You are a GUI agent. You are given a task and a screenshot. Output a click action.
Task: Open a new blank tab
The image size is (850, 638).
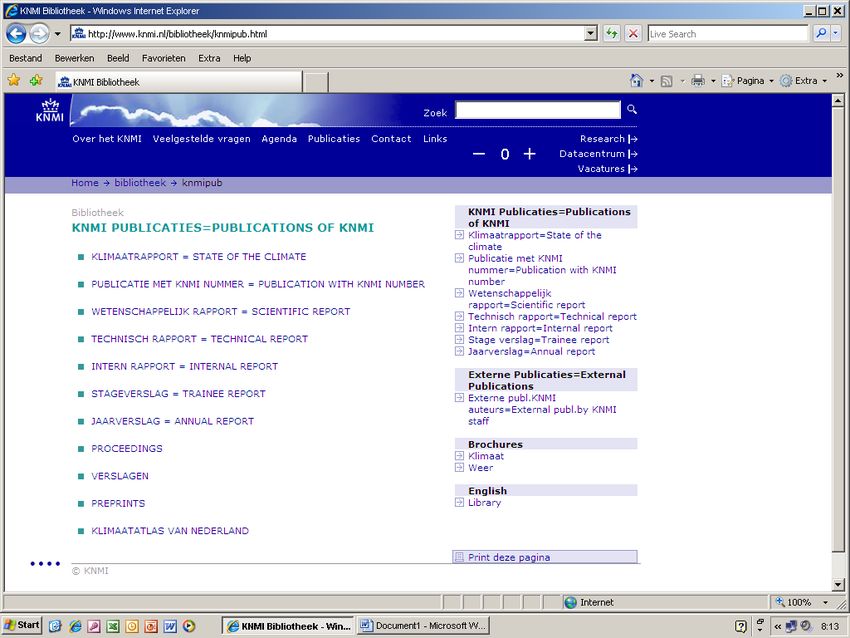[x=315, y=82]
